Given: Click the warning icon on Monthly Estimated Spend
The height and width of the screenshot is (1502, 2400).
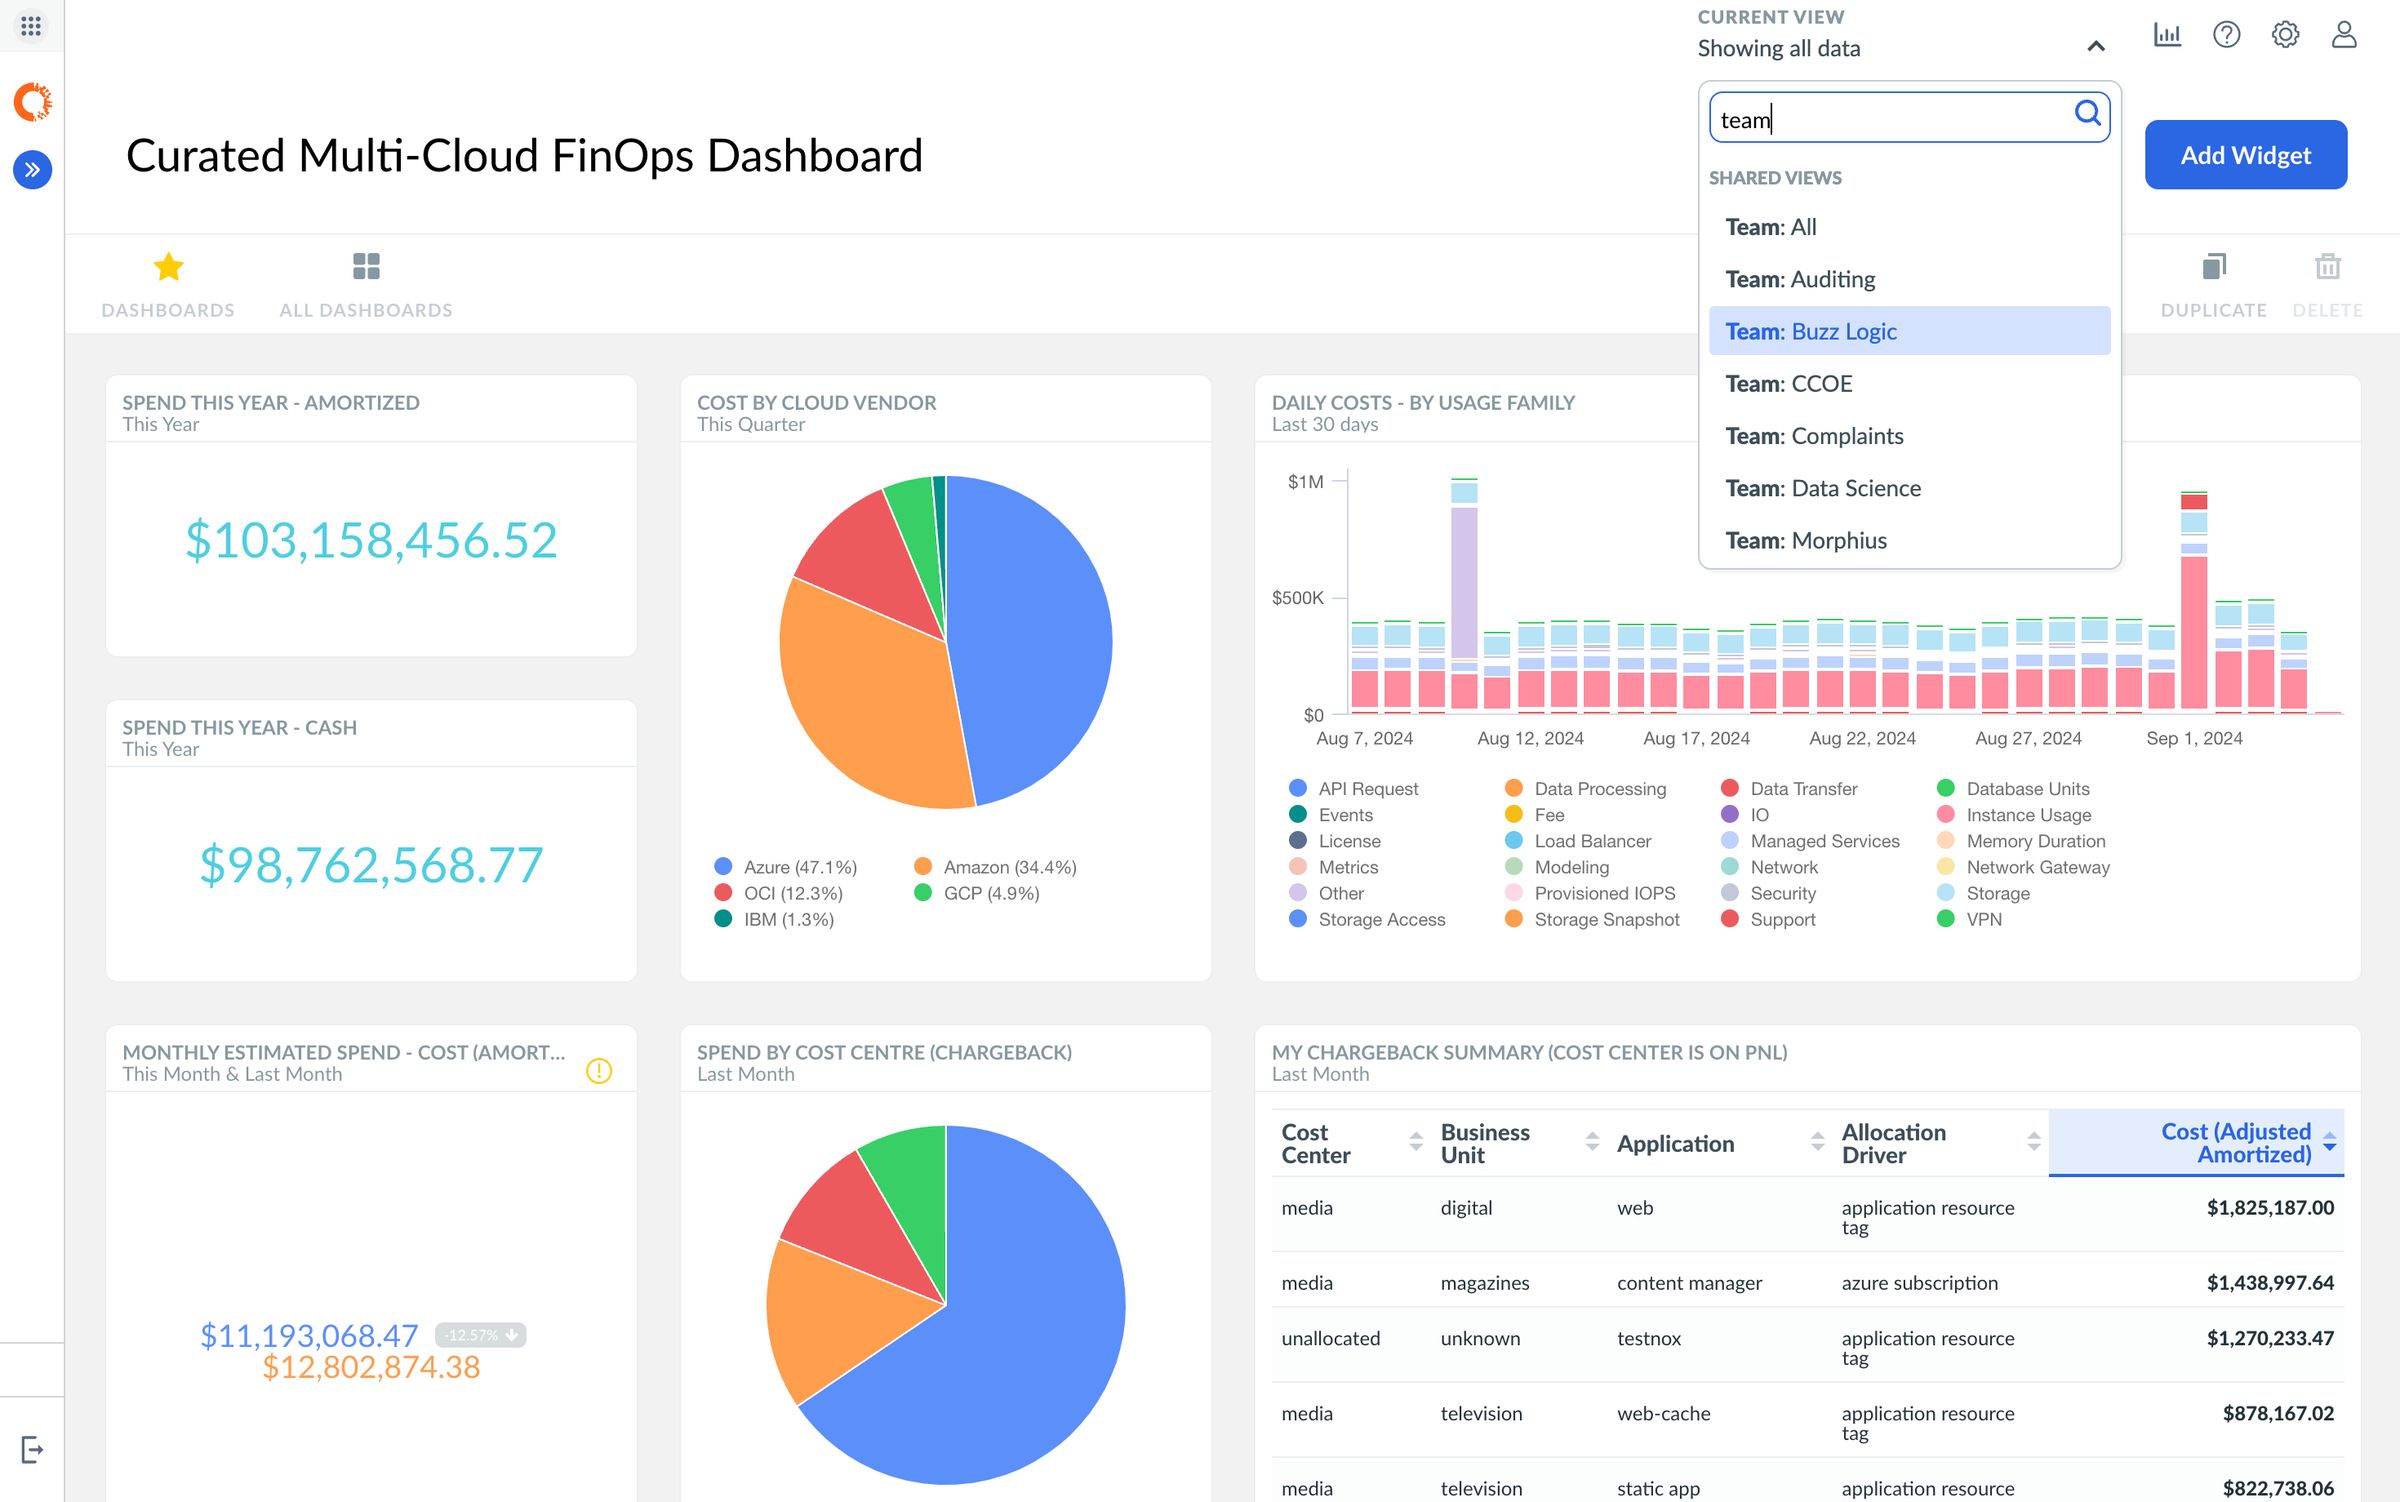Looking at the screenshot, I should [598, 1070].
